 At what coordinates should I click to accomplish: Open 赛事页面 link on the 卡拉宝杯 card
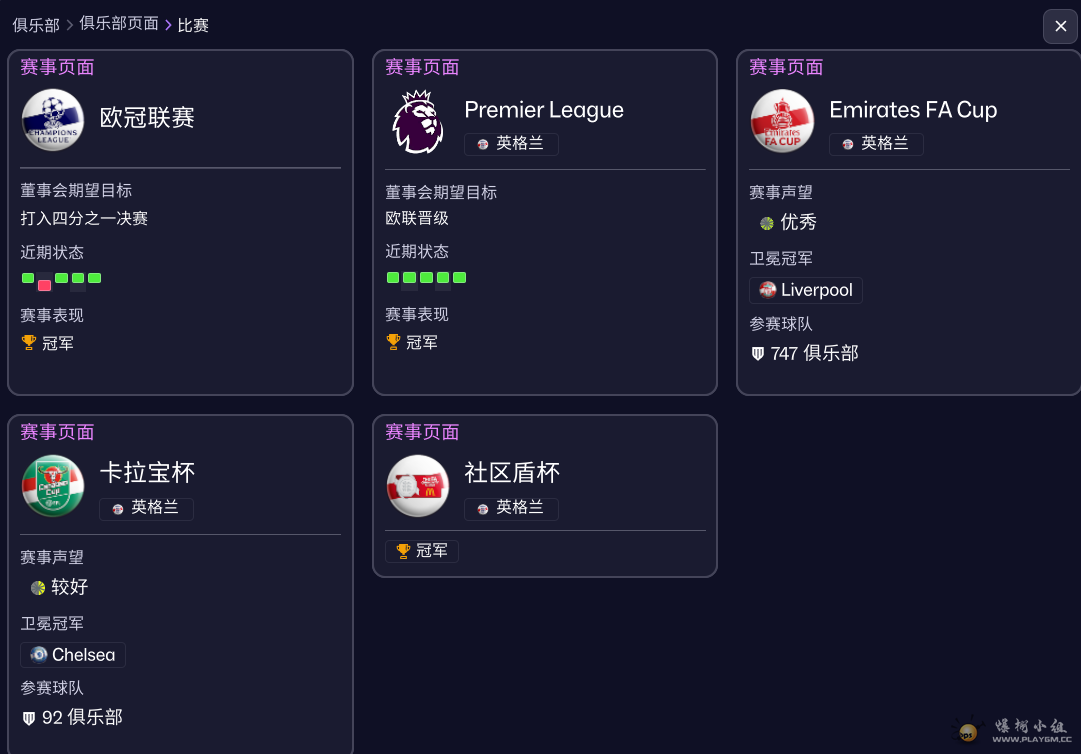click(57, 432)
